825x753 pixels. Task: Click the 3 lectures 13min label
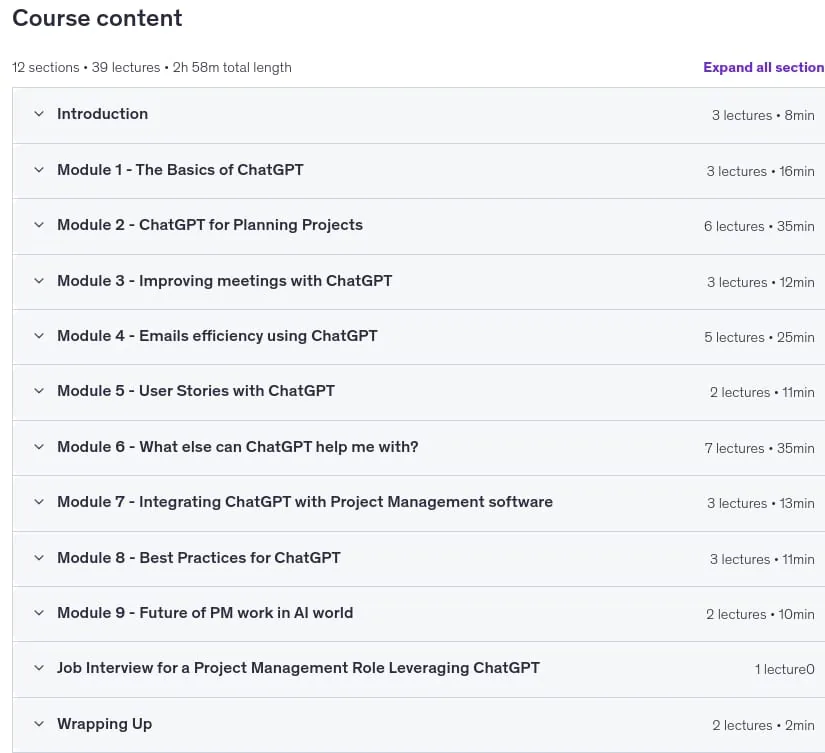pyautogui.click(x=761, y=503)
